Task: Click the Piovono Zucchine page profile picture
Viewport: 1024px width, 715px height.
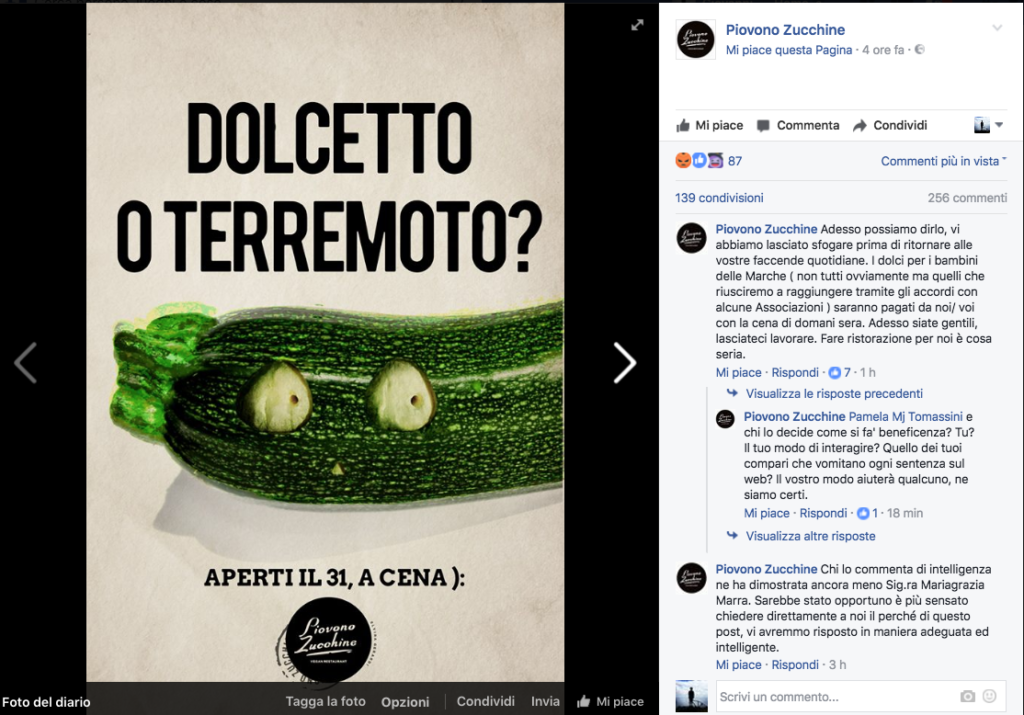Action: pyautogui.click(x=696, y=39)
